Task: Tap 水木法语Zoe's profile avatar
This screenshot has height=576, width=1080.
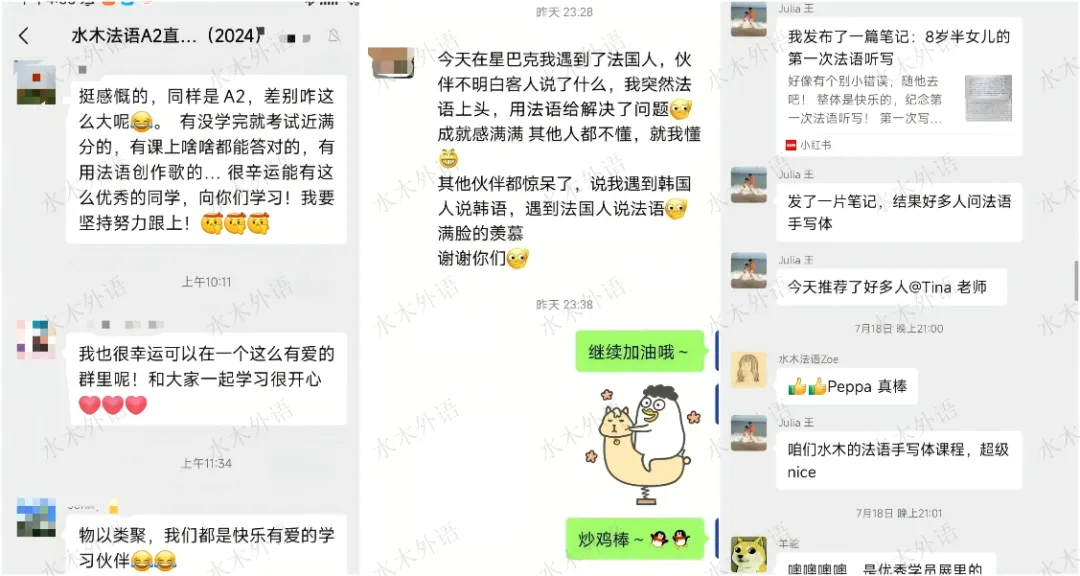Action: (749, 369)
